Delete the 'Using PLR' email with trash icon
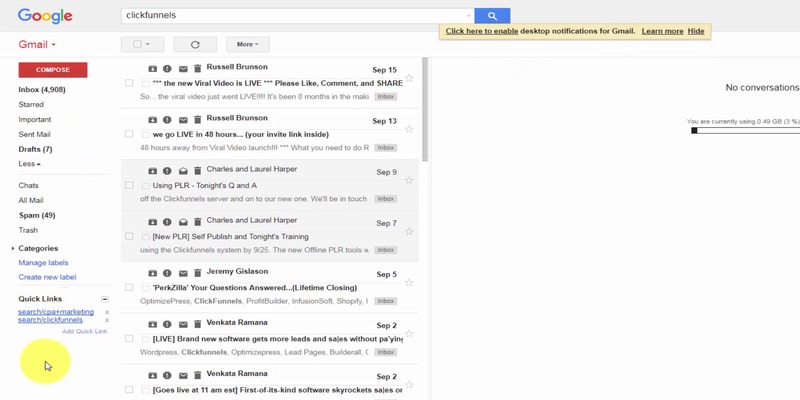 click(x=197, y=171)
